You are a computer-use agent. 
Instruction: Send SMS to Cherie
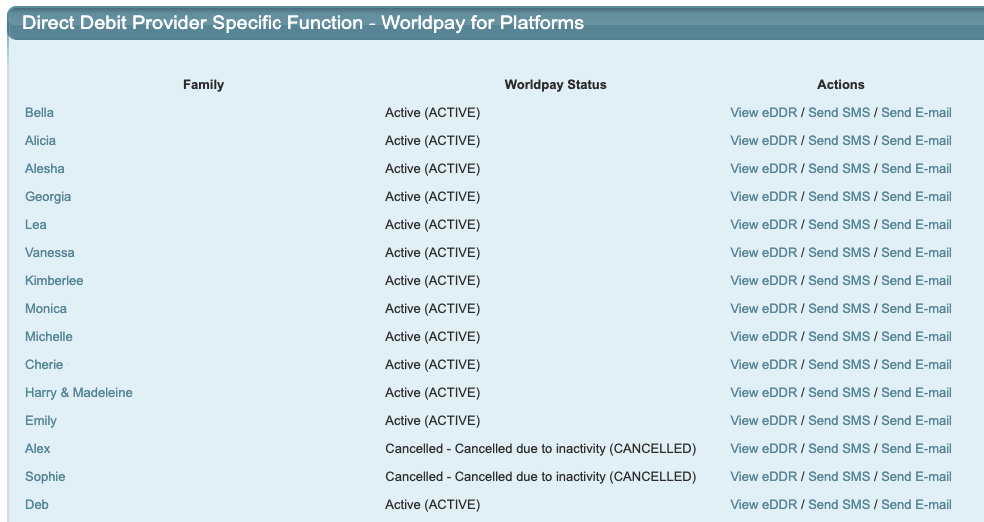coord(839,365)
